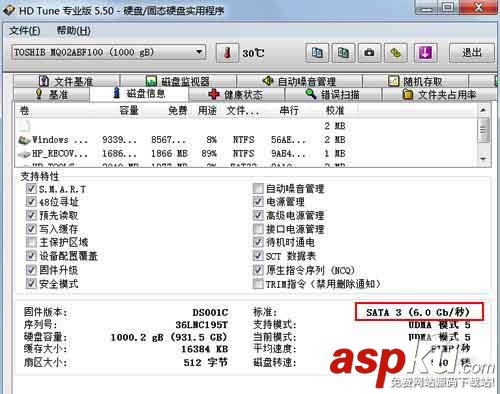Click the volume list scroll down arrow
Viewport: 500px width, 394px height.
point(483,159)
